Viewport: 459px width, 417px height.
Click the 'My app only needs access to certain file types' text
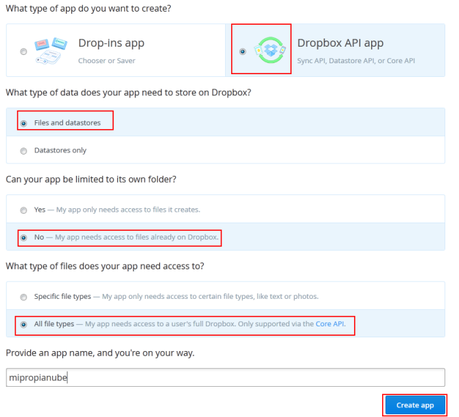pos(210,296)
